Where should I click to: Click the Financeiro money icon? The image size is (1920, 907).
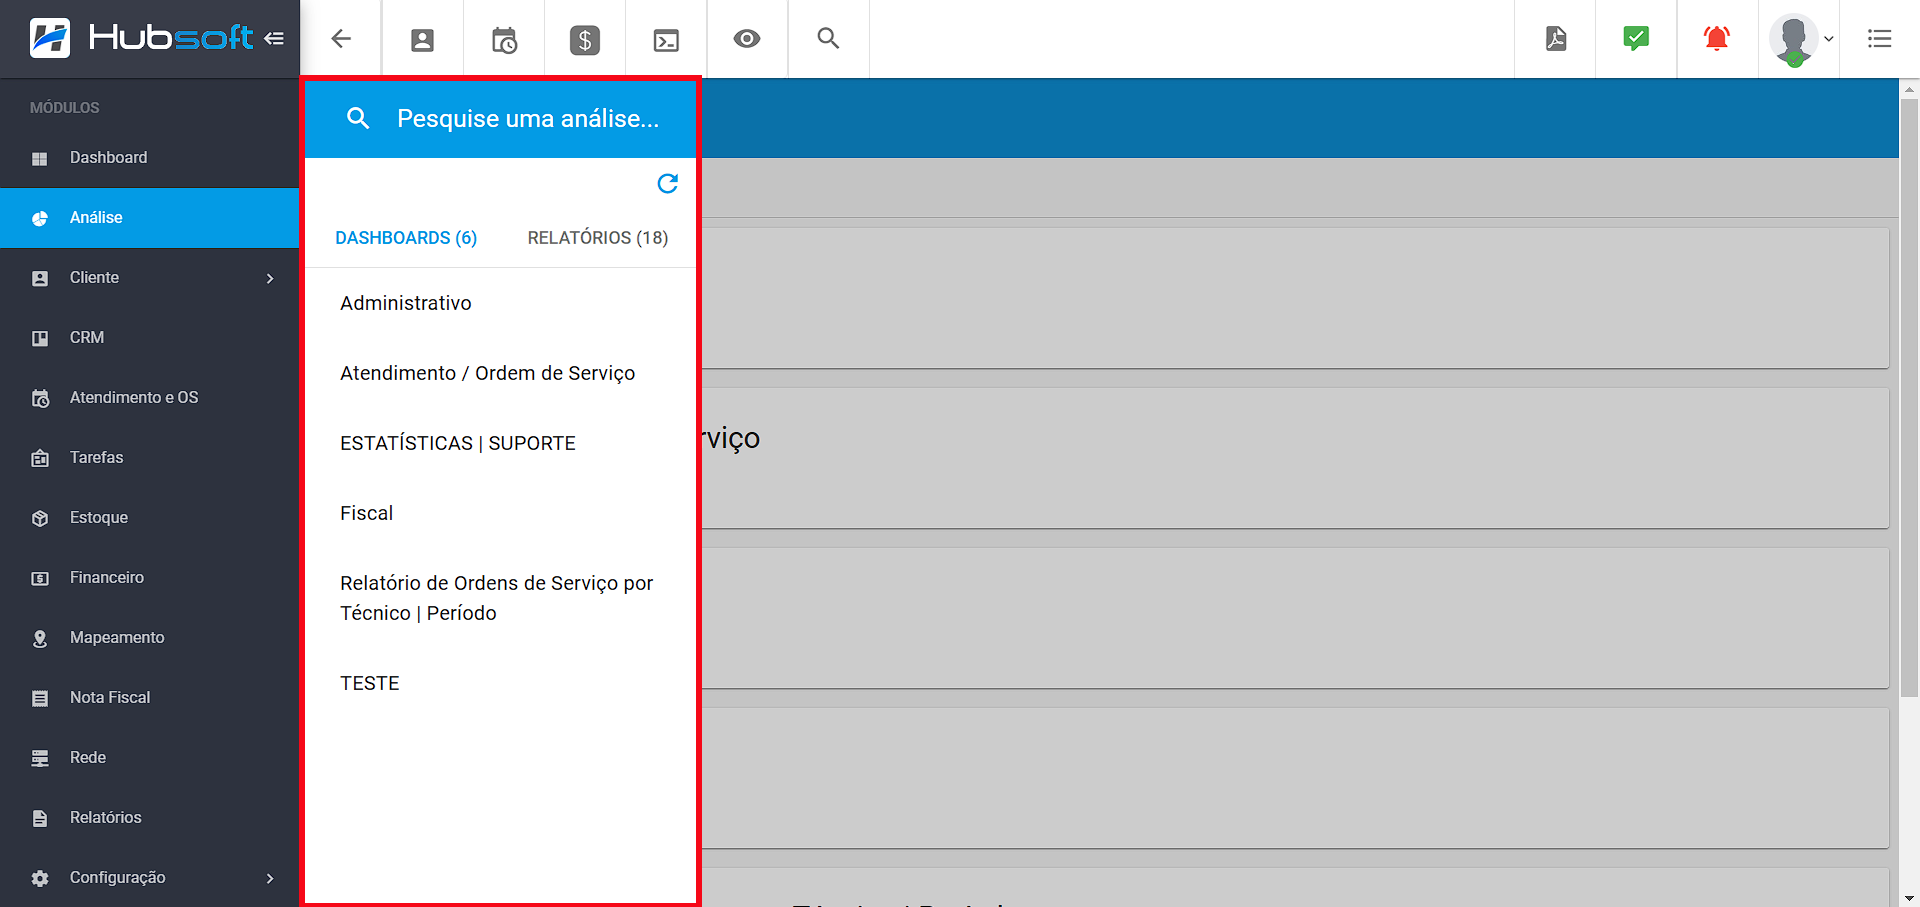pos(40,579)
